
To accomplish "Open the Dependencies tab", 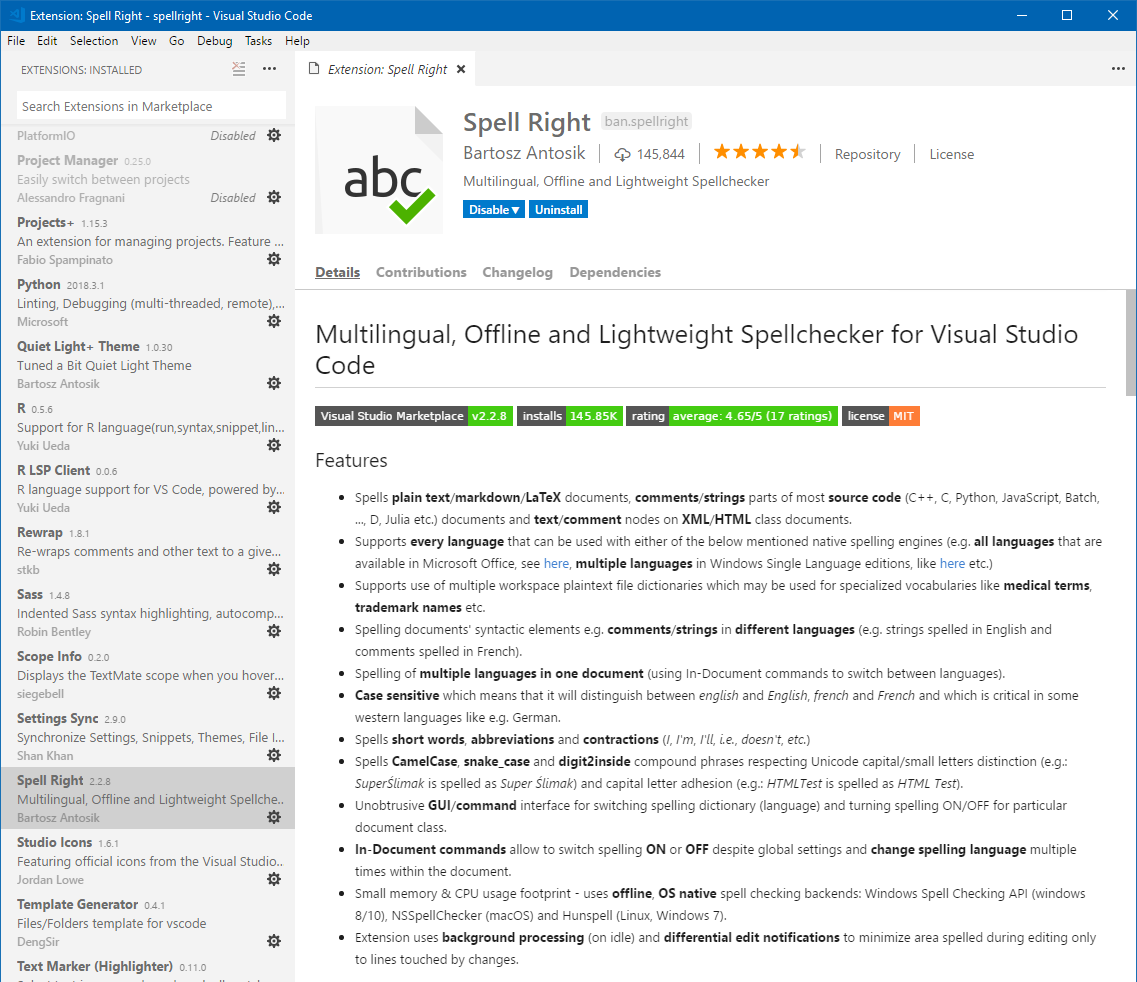I will (x=615, y=272).
